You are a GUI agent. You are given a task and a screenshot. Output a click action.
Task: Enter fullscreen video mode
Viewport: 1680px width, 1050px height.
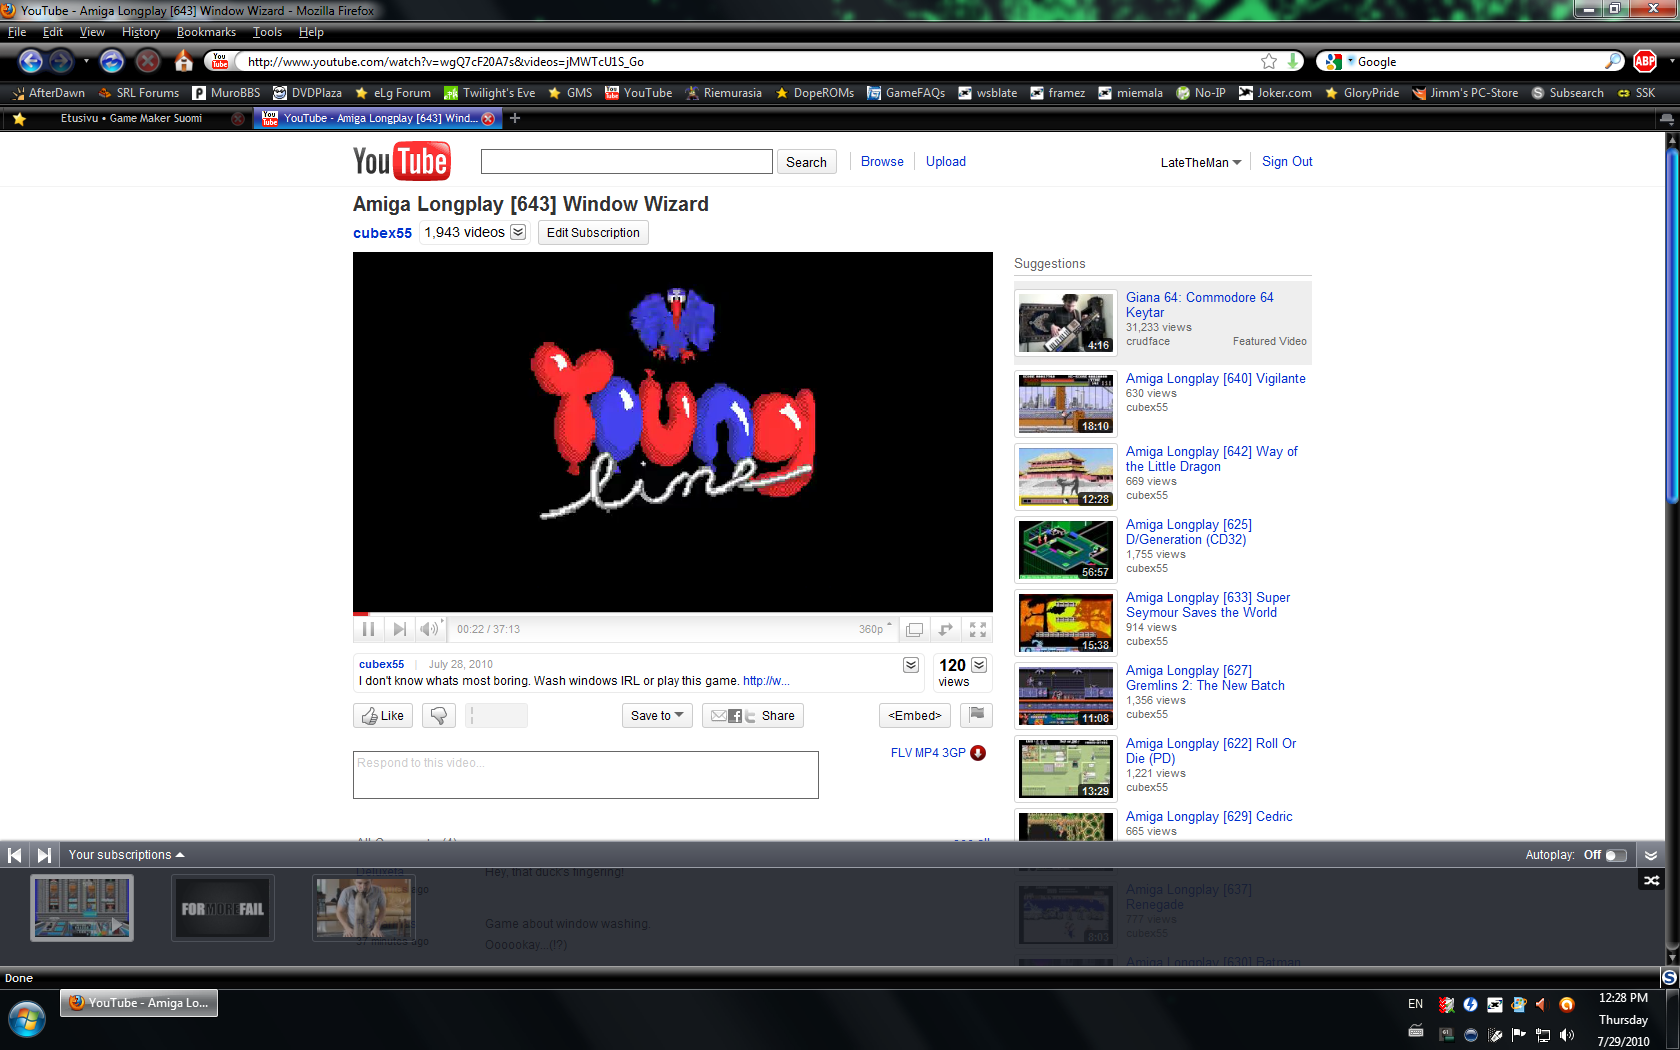pos(977,629)
